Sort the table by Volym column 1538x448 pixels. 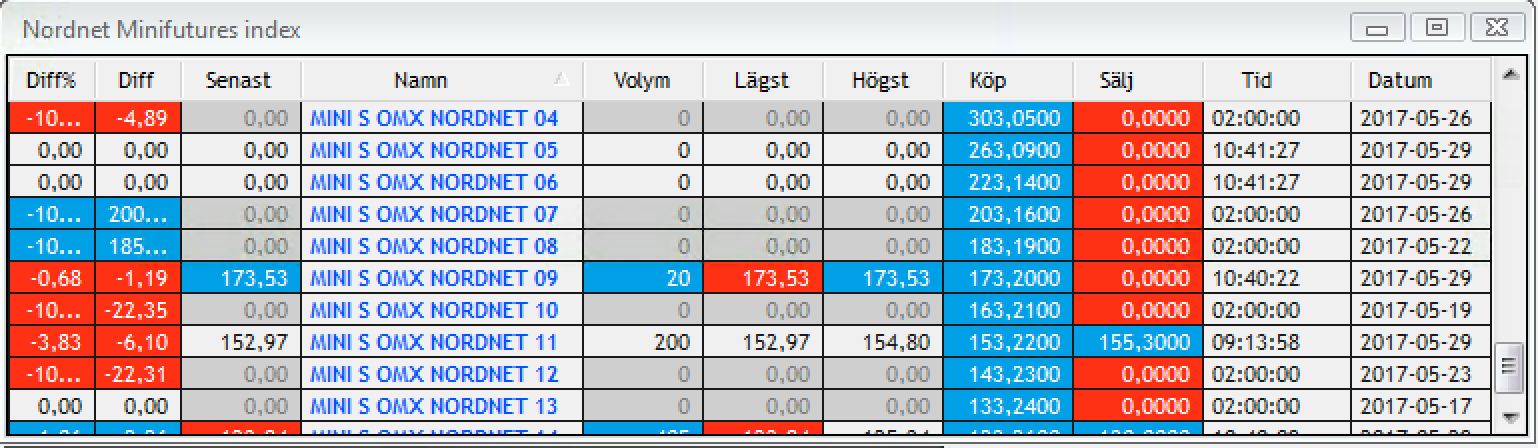click(642, 81)
